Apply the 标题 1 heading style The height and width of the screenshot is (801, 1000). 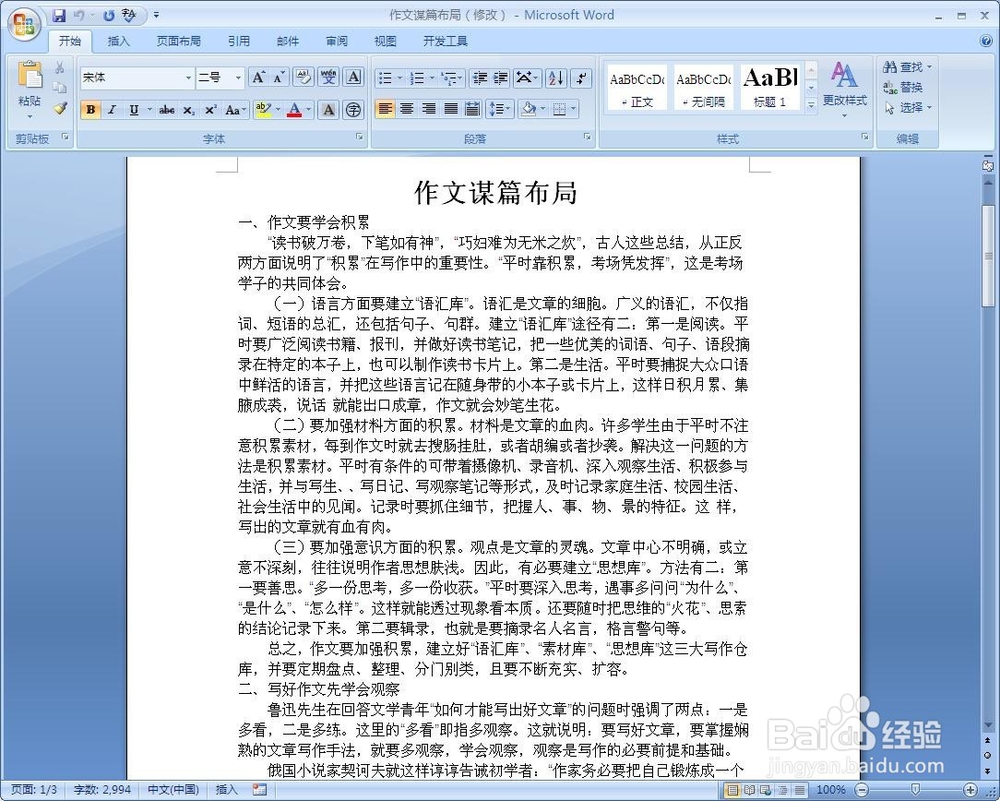click(770, 87)
